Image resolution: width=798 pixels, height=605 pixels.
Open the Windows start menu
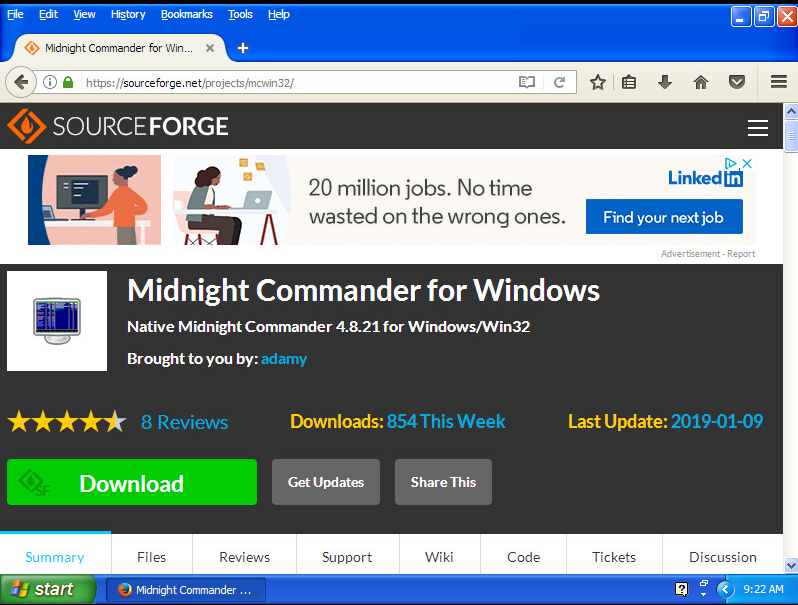pos(47,590)
